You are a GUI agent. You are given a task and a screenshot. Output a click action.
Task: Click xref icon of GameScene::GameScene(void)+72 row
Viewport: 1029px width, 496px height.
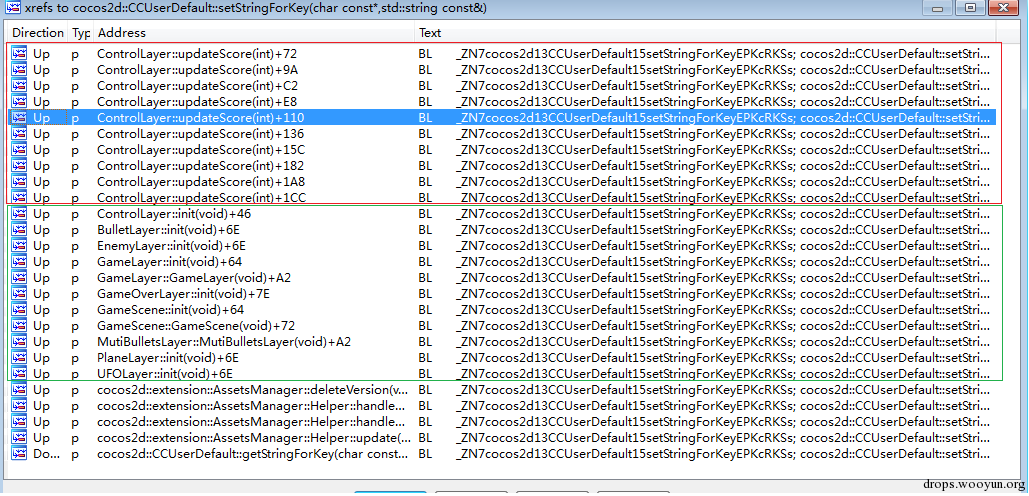click(18, 325)
